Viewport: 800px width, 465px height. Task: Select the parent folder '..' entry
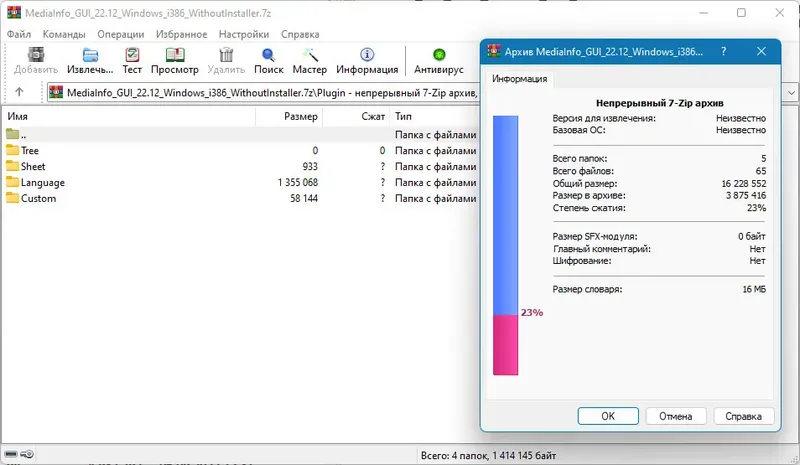click(240, 135)
